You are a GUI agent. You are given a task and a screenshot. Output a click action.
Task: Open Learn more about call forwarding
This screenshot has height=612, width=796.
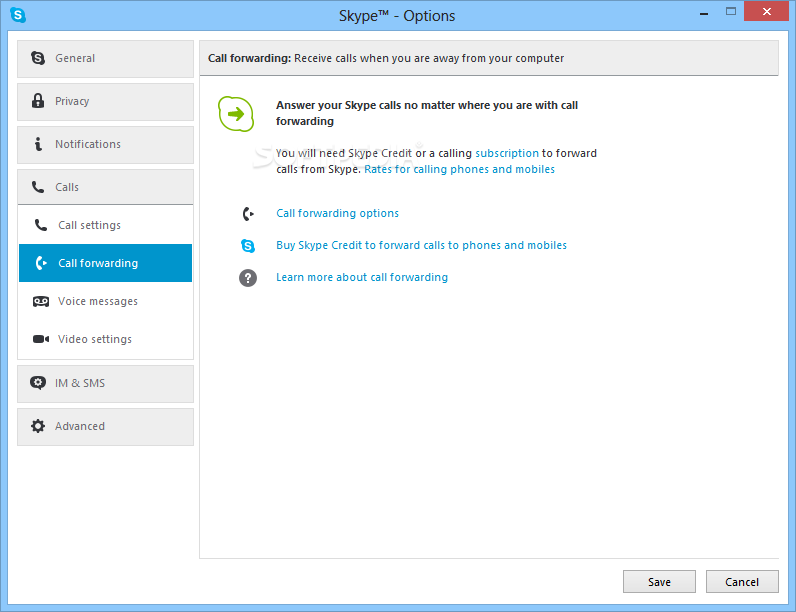(362, 277)
